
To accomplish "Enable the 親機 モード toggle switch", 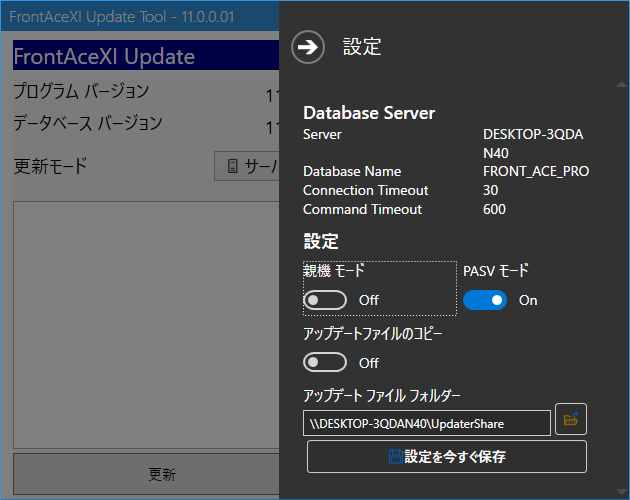I will coord(325,300).
